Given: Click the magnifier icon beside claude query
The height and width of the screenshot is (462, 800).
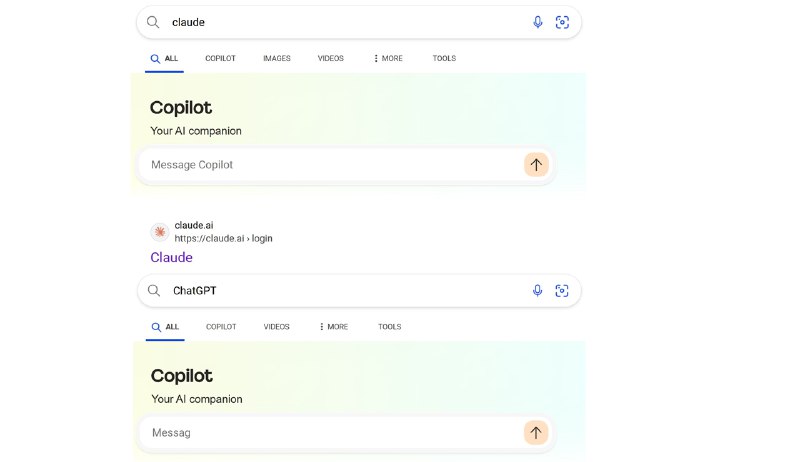Looking at the screenshot, I should point(153,22).
